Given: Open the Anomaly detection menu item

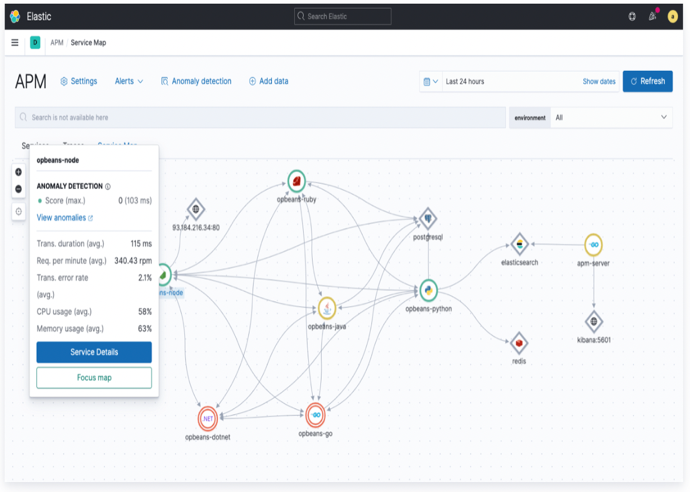Looking at the screenshot, I should pyautogui.click(x=196, y=81).
